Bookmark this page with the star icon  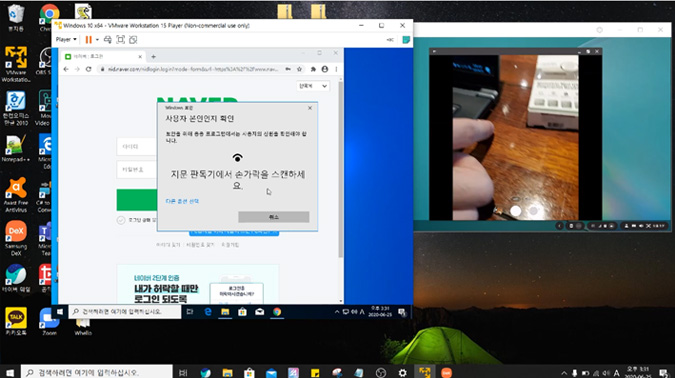[x=299, y=69]
